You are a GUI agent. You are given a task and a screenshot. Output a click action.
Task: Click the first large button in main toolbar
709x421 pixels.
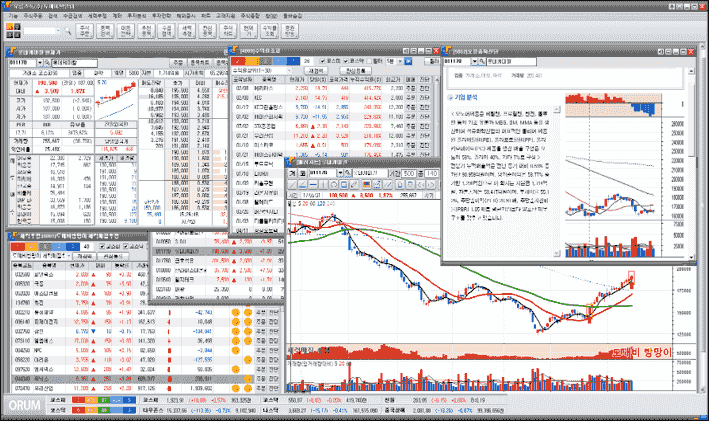[x=85, y=31]
